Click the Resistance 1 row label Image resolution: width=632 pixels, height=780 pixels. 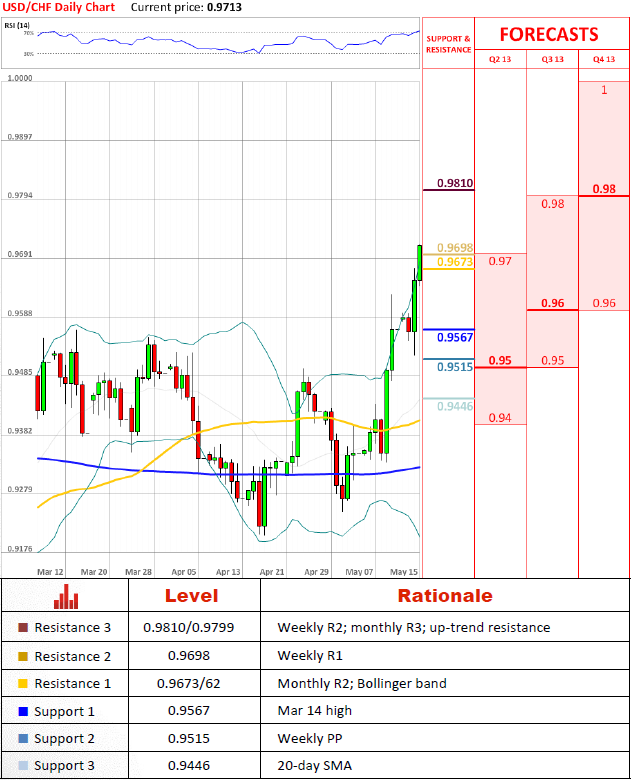(x=73, y=684)
